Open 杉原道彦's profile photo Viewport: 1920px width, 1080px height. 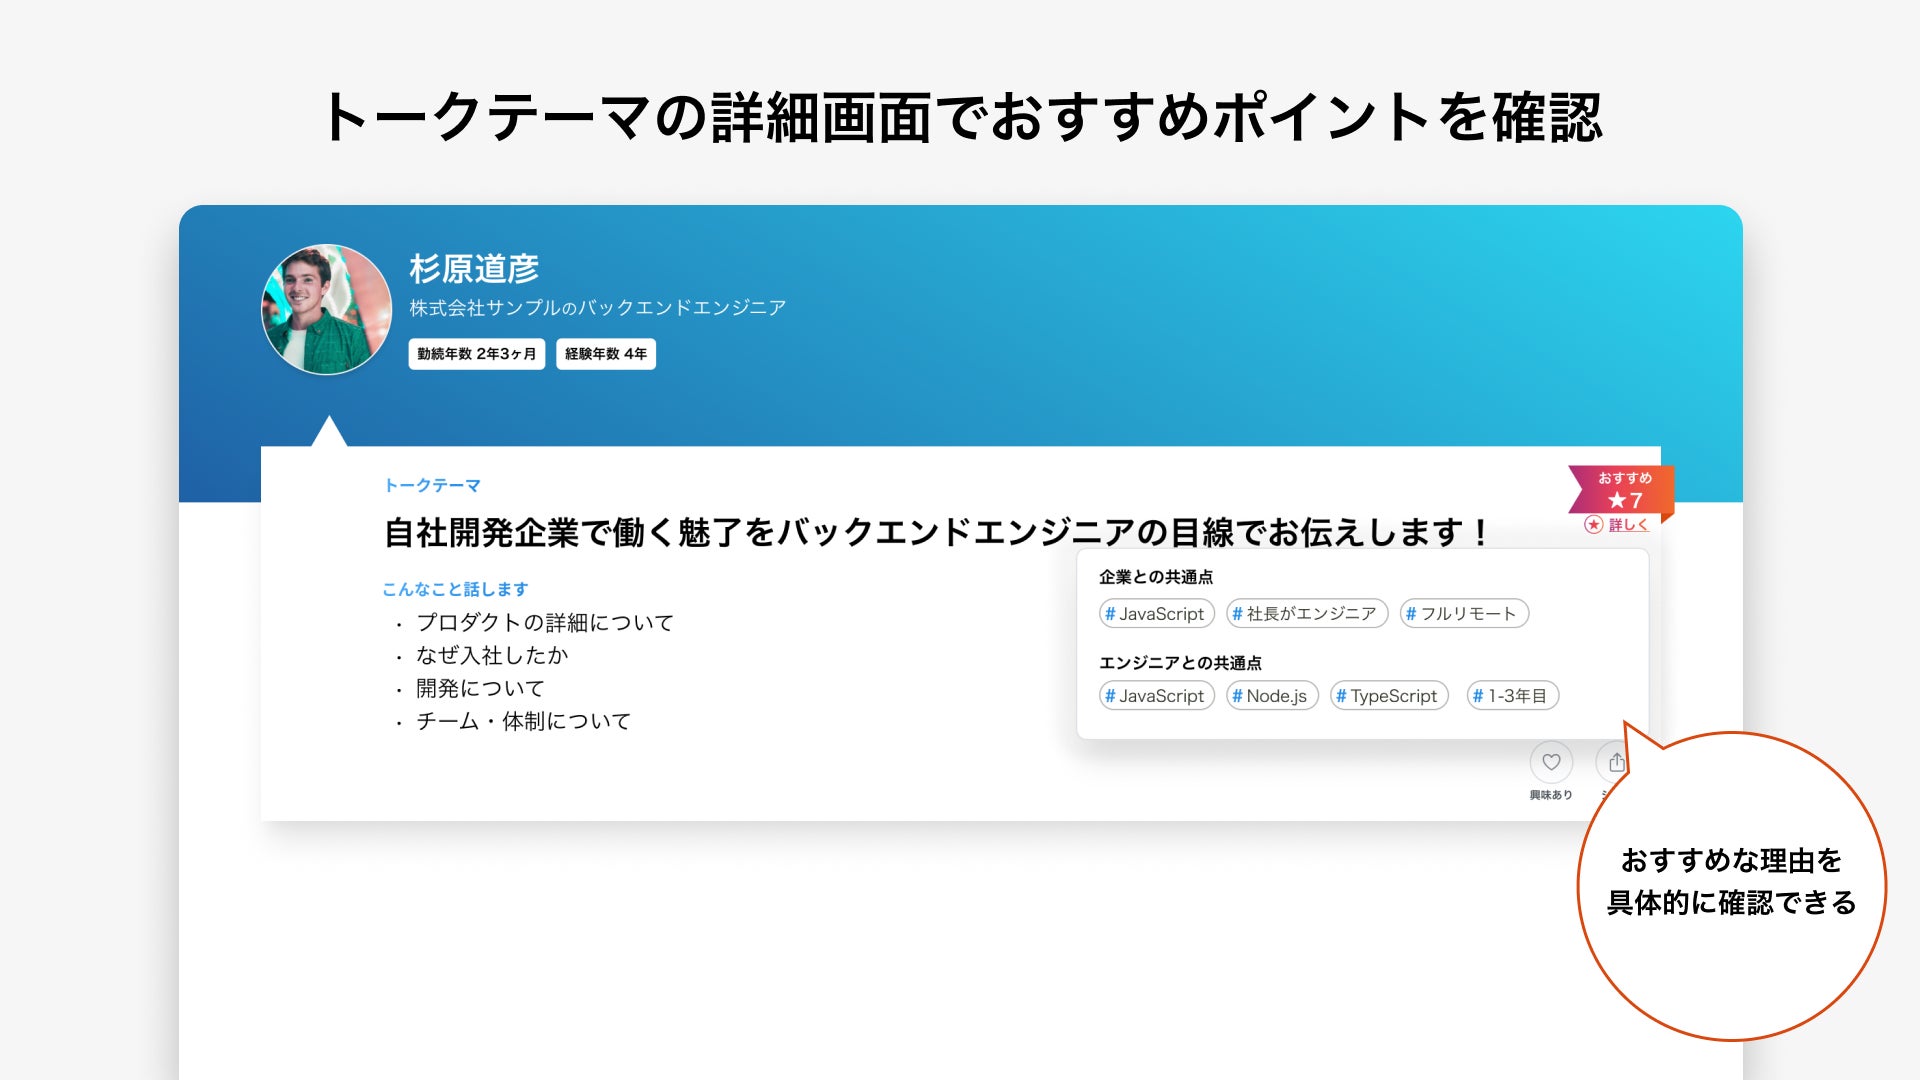[327, 310]
